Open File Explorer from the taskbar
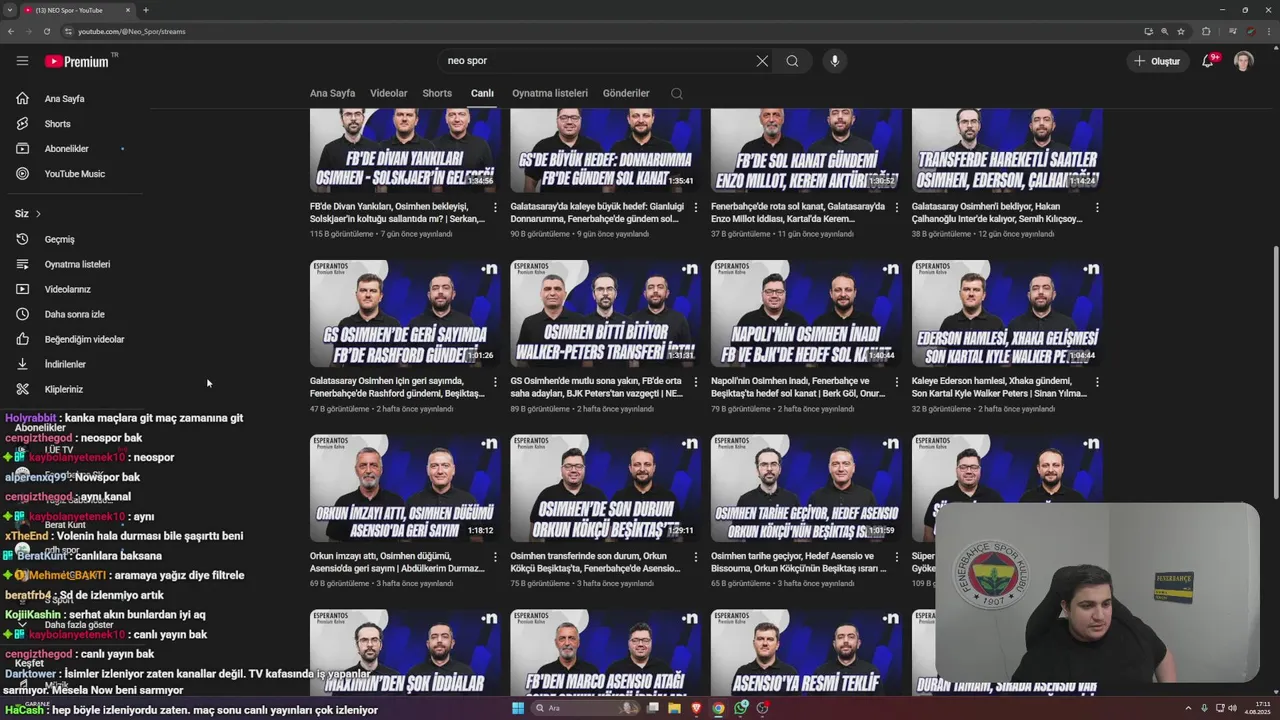The height and width of the screenshot is (720, 1280). [675, 708]
